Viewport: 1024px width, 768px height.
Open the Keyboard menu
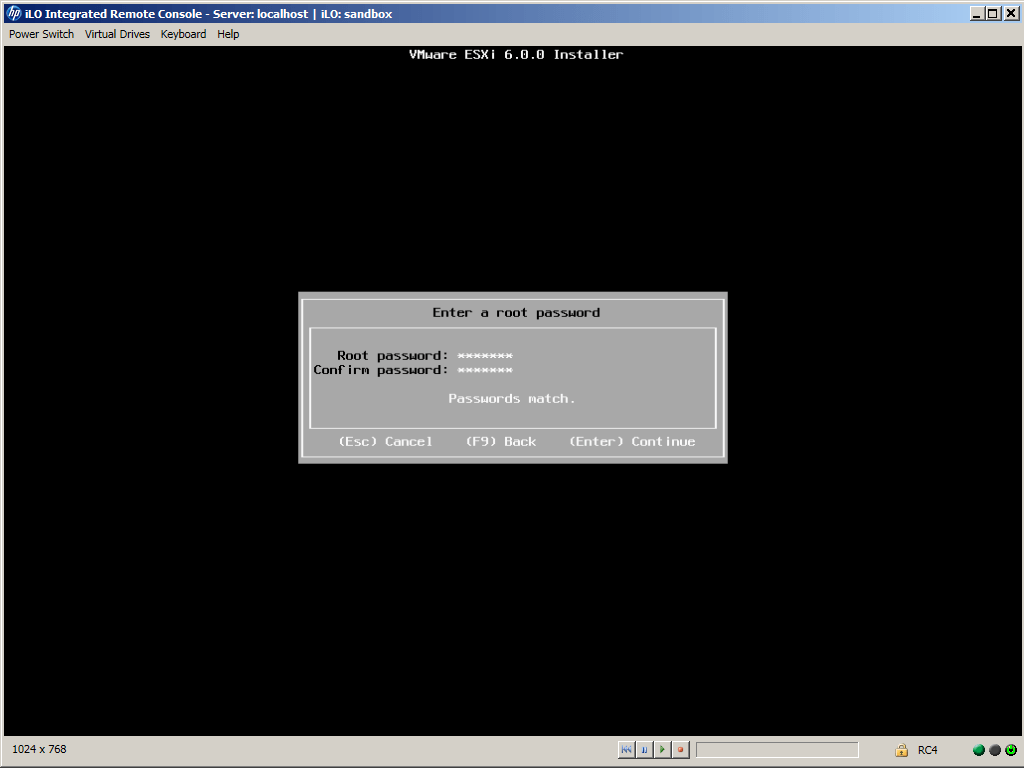(183, 34)
